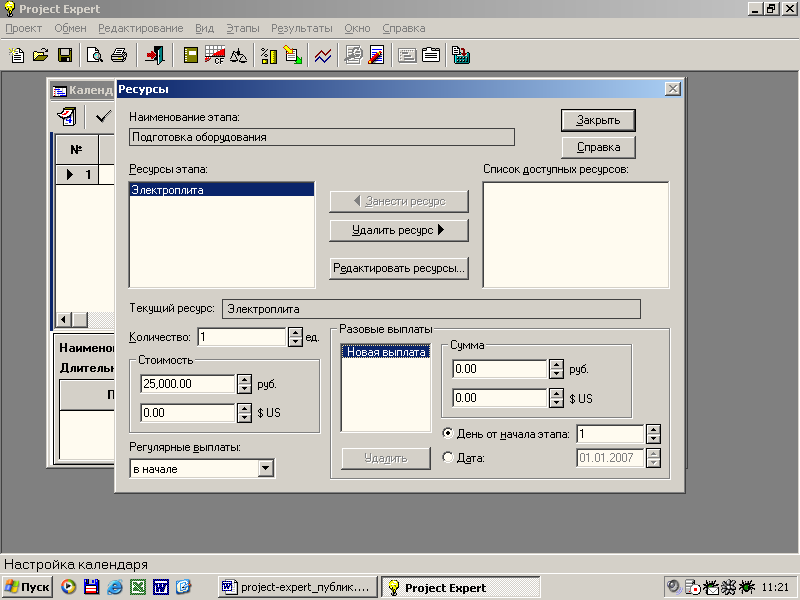
Task: Launch Windows Media Player from quick launch
Action: 68,587
